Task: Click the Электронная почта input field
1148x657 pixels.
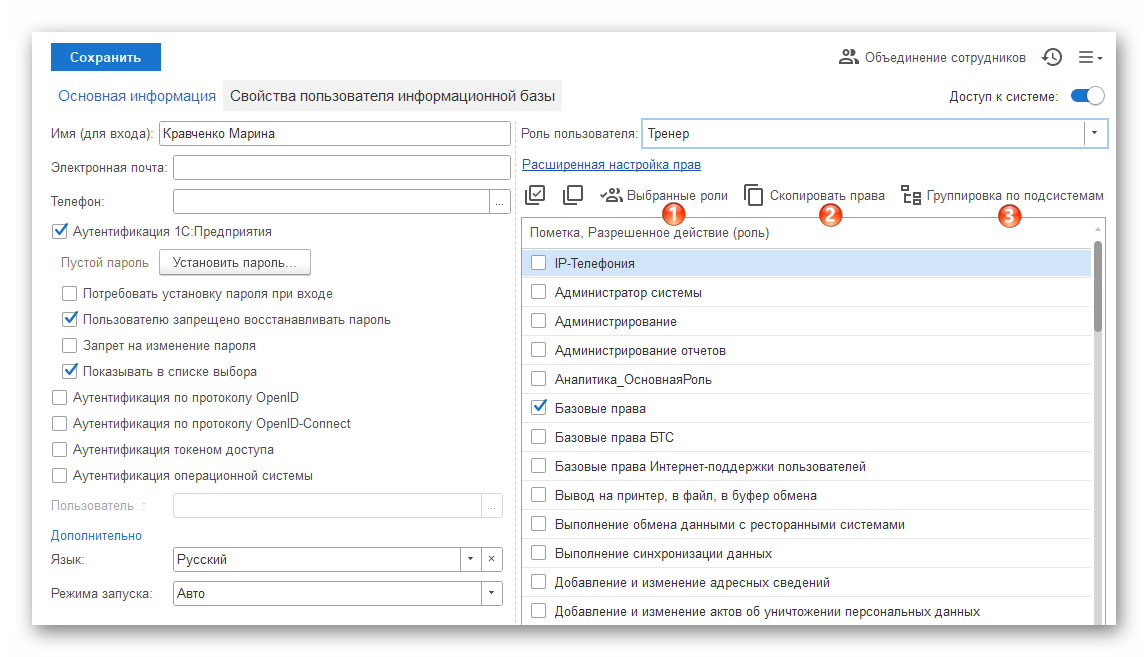Action: coord(341,168)
